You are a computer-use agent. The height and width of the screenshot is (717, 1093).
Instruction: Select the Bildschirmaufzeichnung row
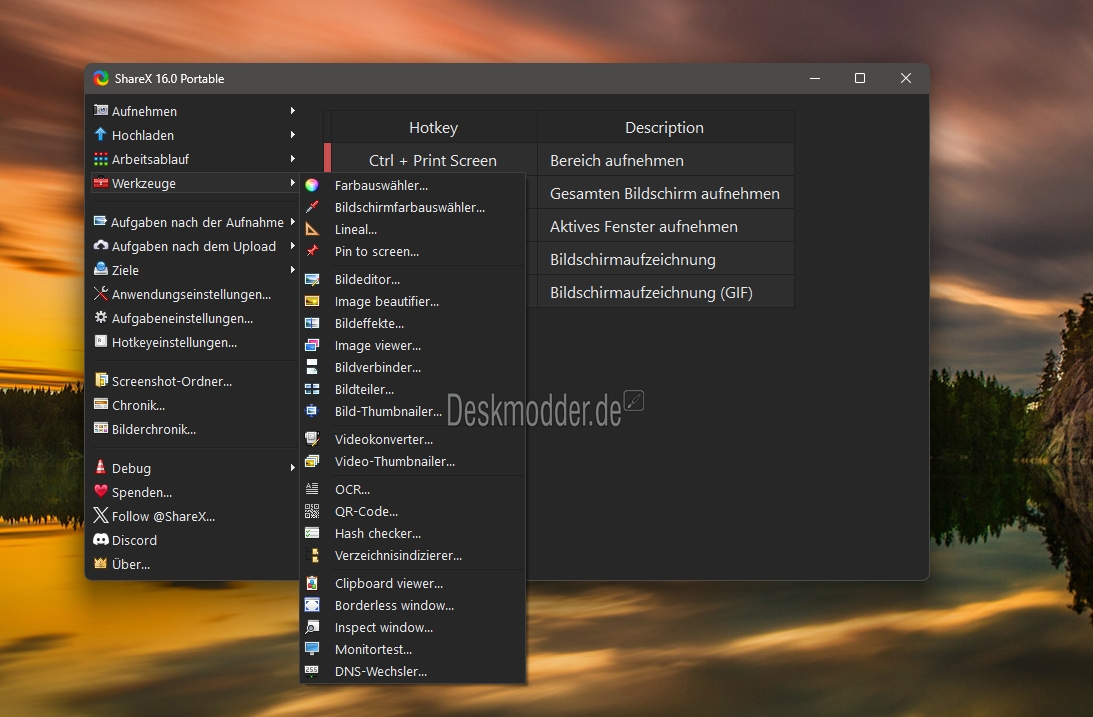[x=666, y=259]
